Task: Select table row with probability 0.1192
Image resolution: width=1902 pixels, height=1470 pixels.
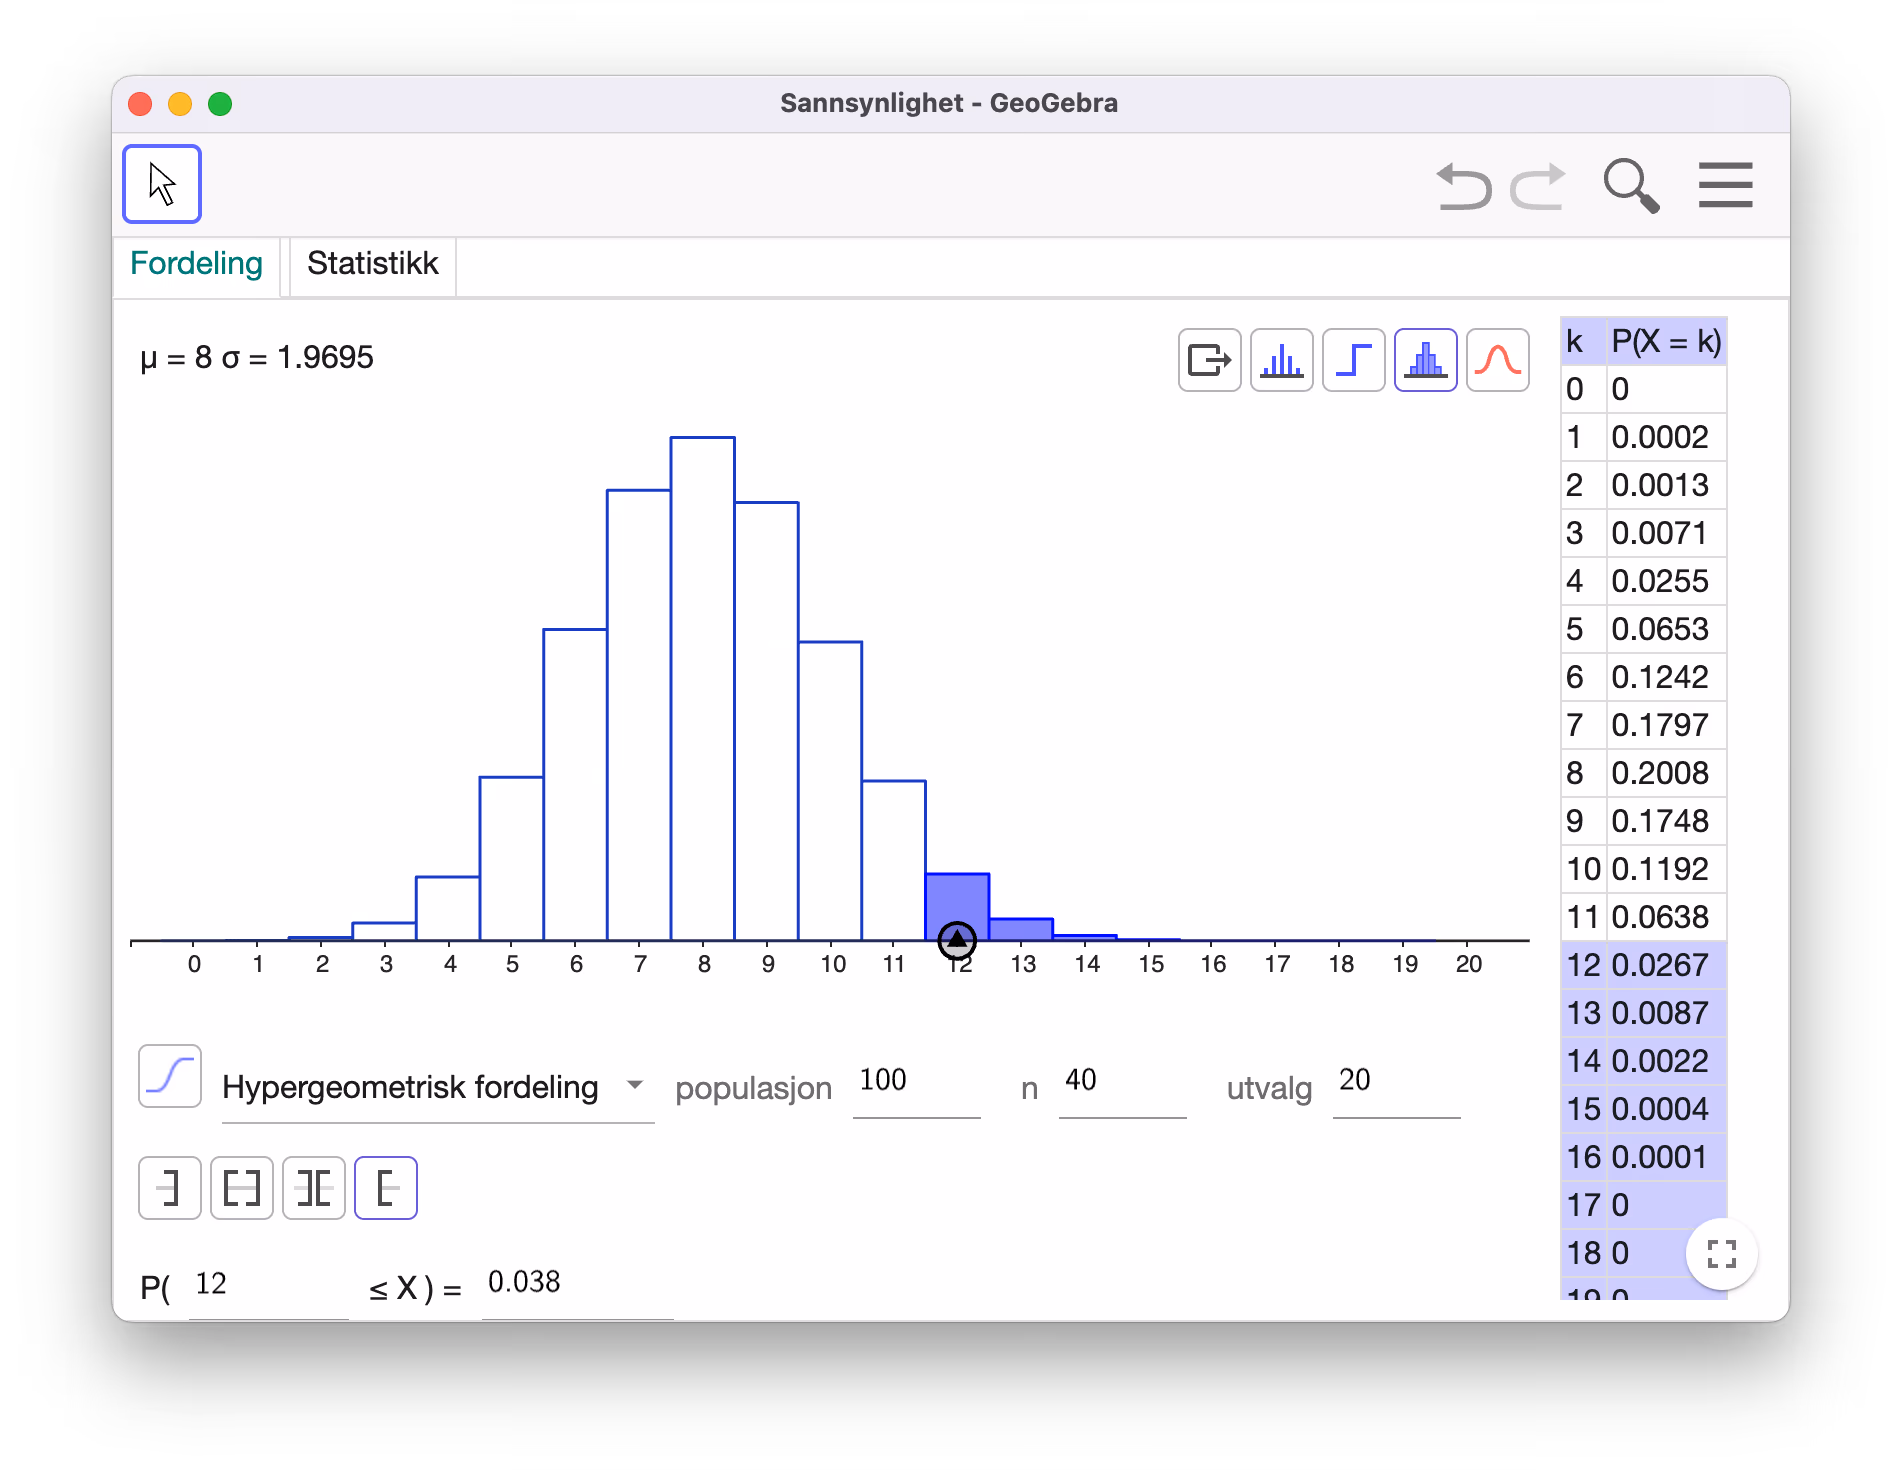Action: click(x=1644, y=869)
